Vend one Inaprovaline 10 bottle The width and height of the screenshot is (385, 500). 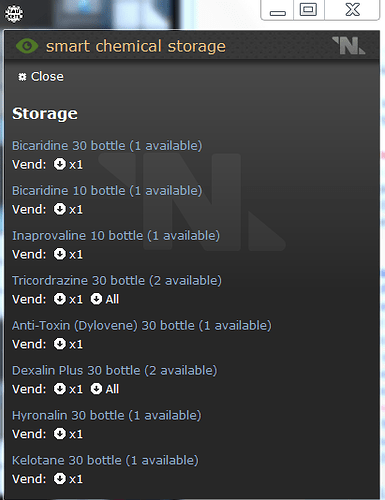(x=68, y=254)
